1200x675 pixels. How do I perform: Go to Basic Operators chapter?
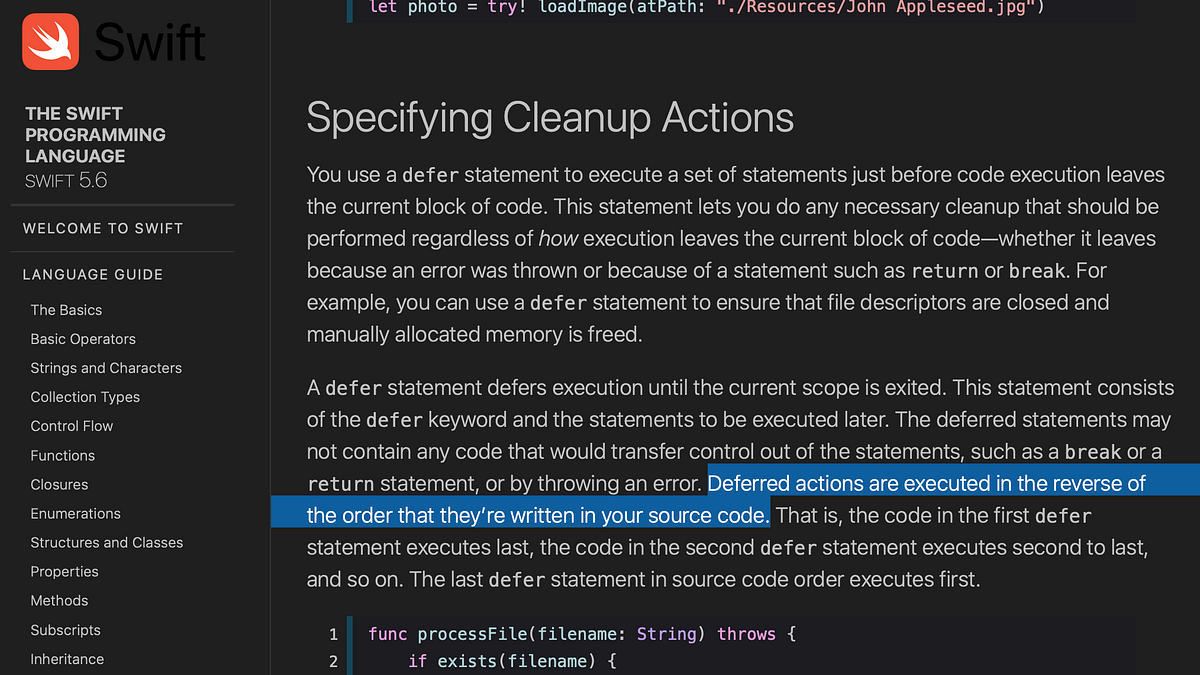(83, 339)
